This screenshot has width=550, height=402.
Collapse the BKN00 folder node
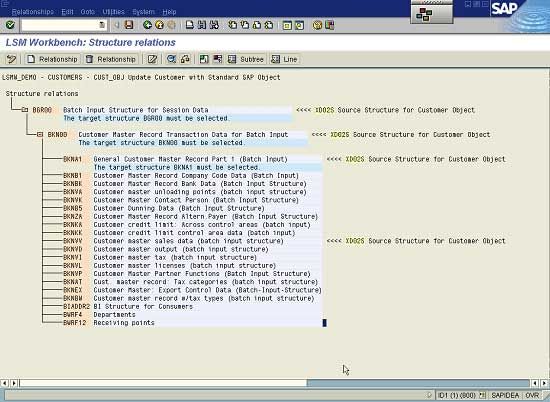coord(40,134)
